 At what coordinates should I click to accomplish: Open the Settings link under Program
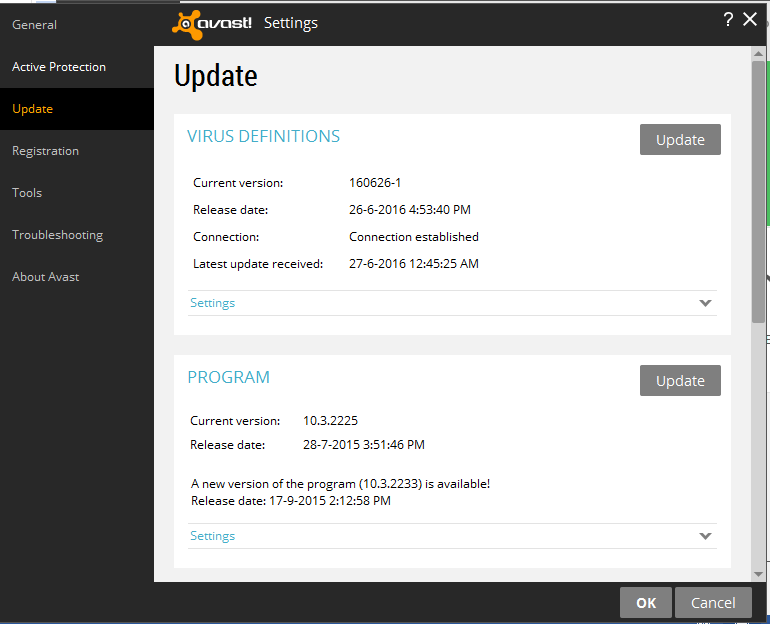pyautogui.click(x=213, y=536)
